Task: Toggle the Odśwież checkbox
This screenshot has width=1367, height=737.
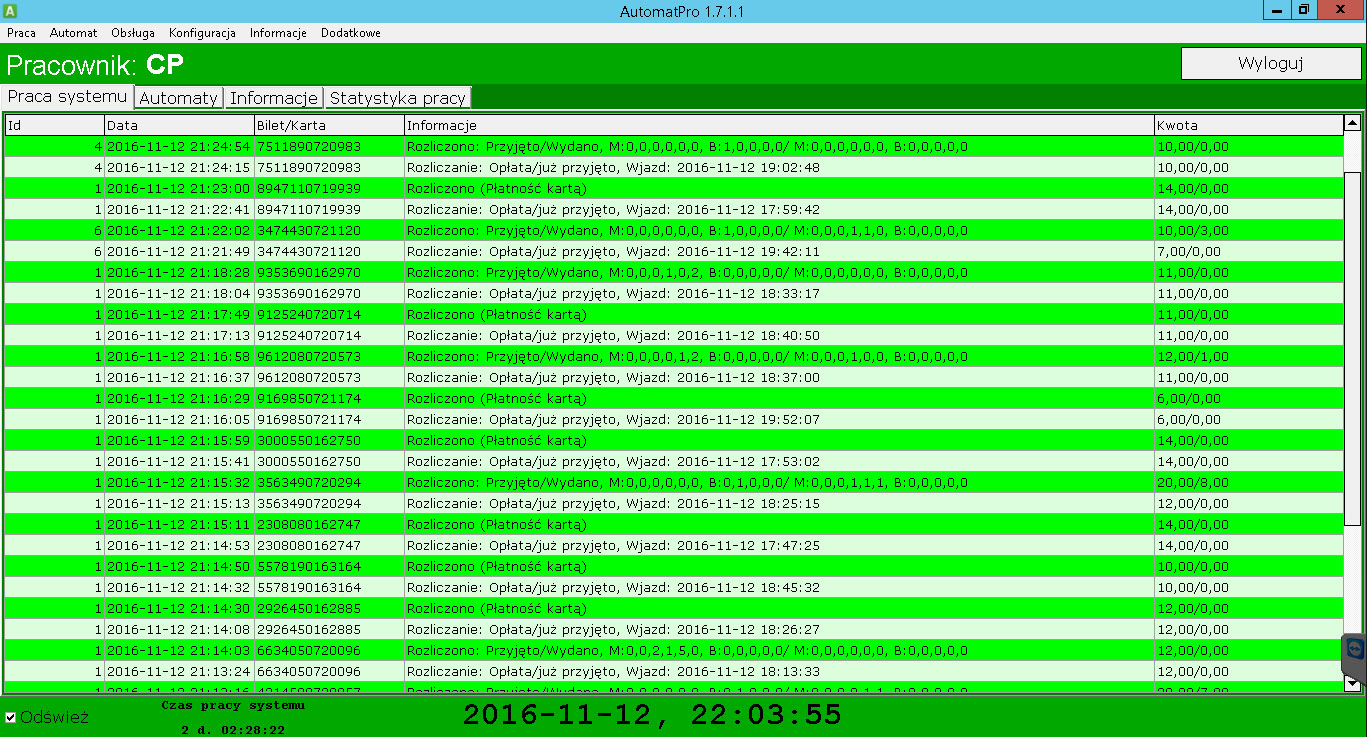Action: click(x=10, y=718)
